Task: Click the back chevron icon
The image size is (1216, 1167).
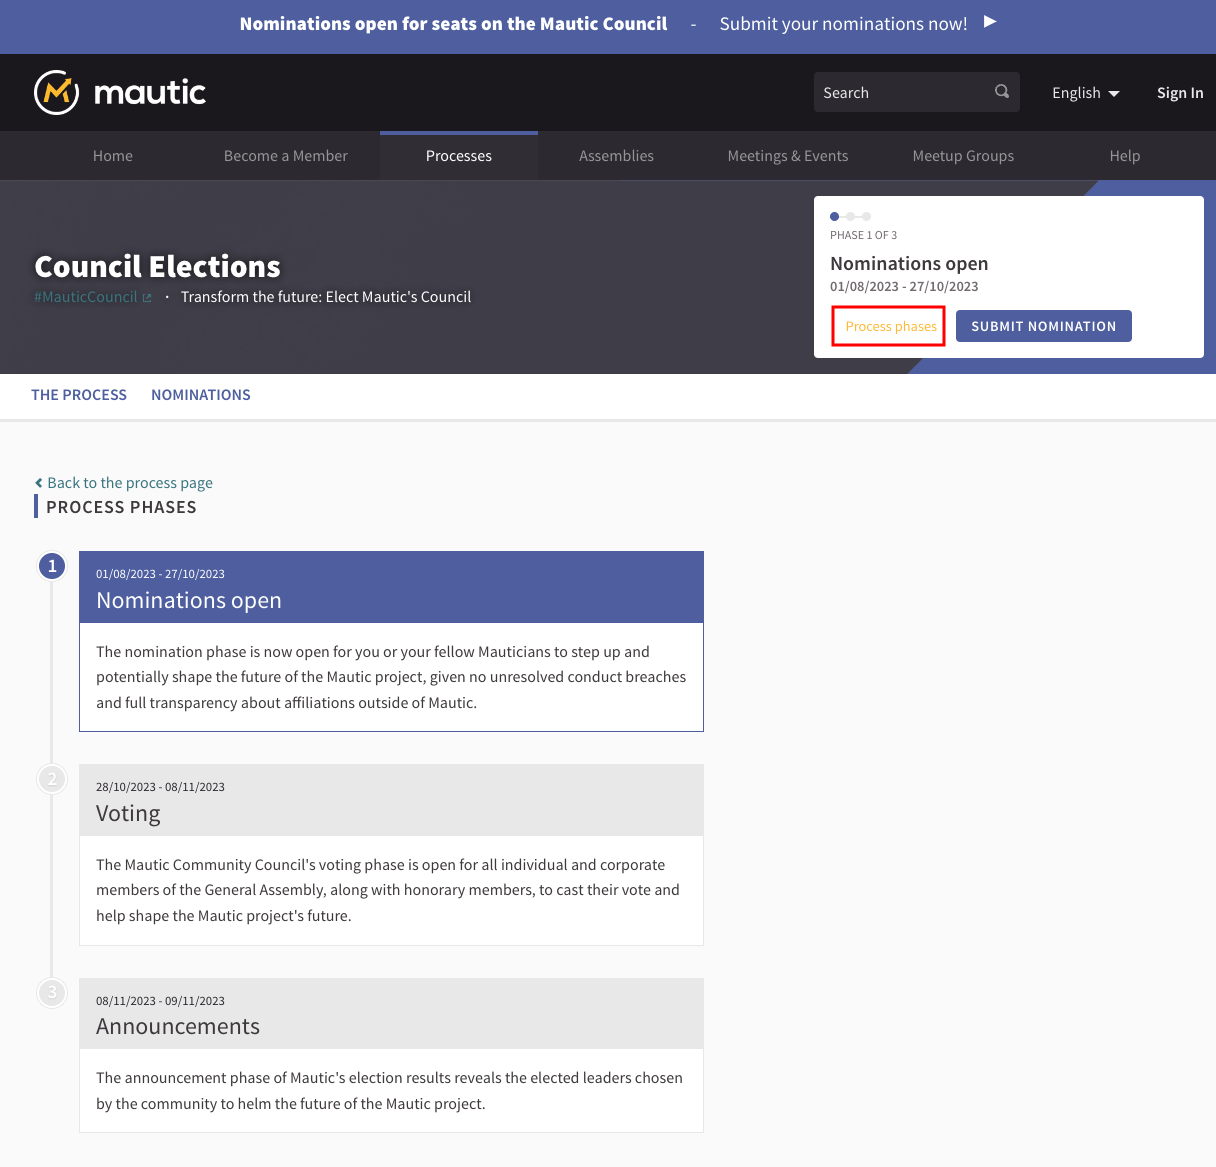Action: [x=39, y=483]
